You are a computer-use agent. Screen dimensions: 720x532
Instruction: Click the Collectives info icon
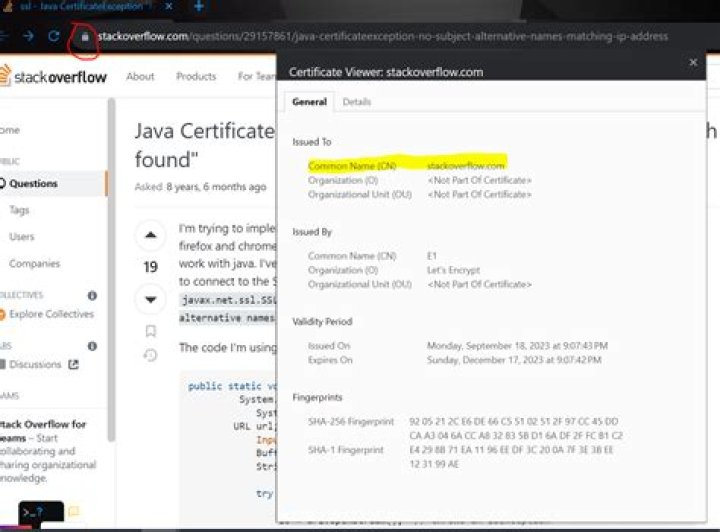(92, 295)
